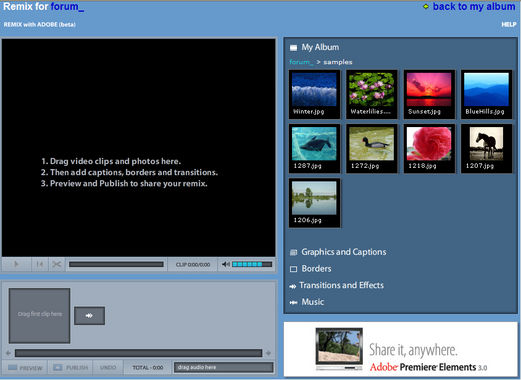
Task: Select the BlueHills.jpg thumbnail
Action: 486,94
